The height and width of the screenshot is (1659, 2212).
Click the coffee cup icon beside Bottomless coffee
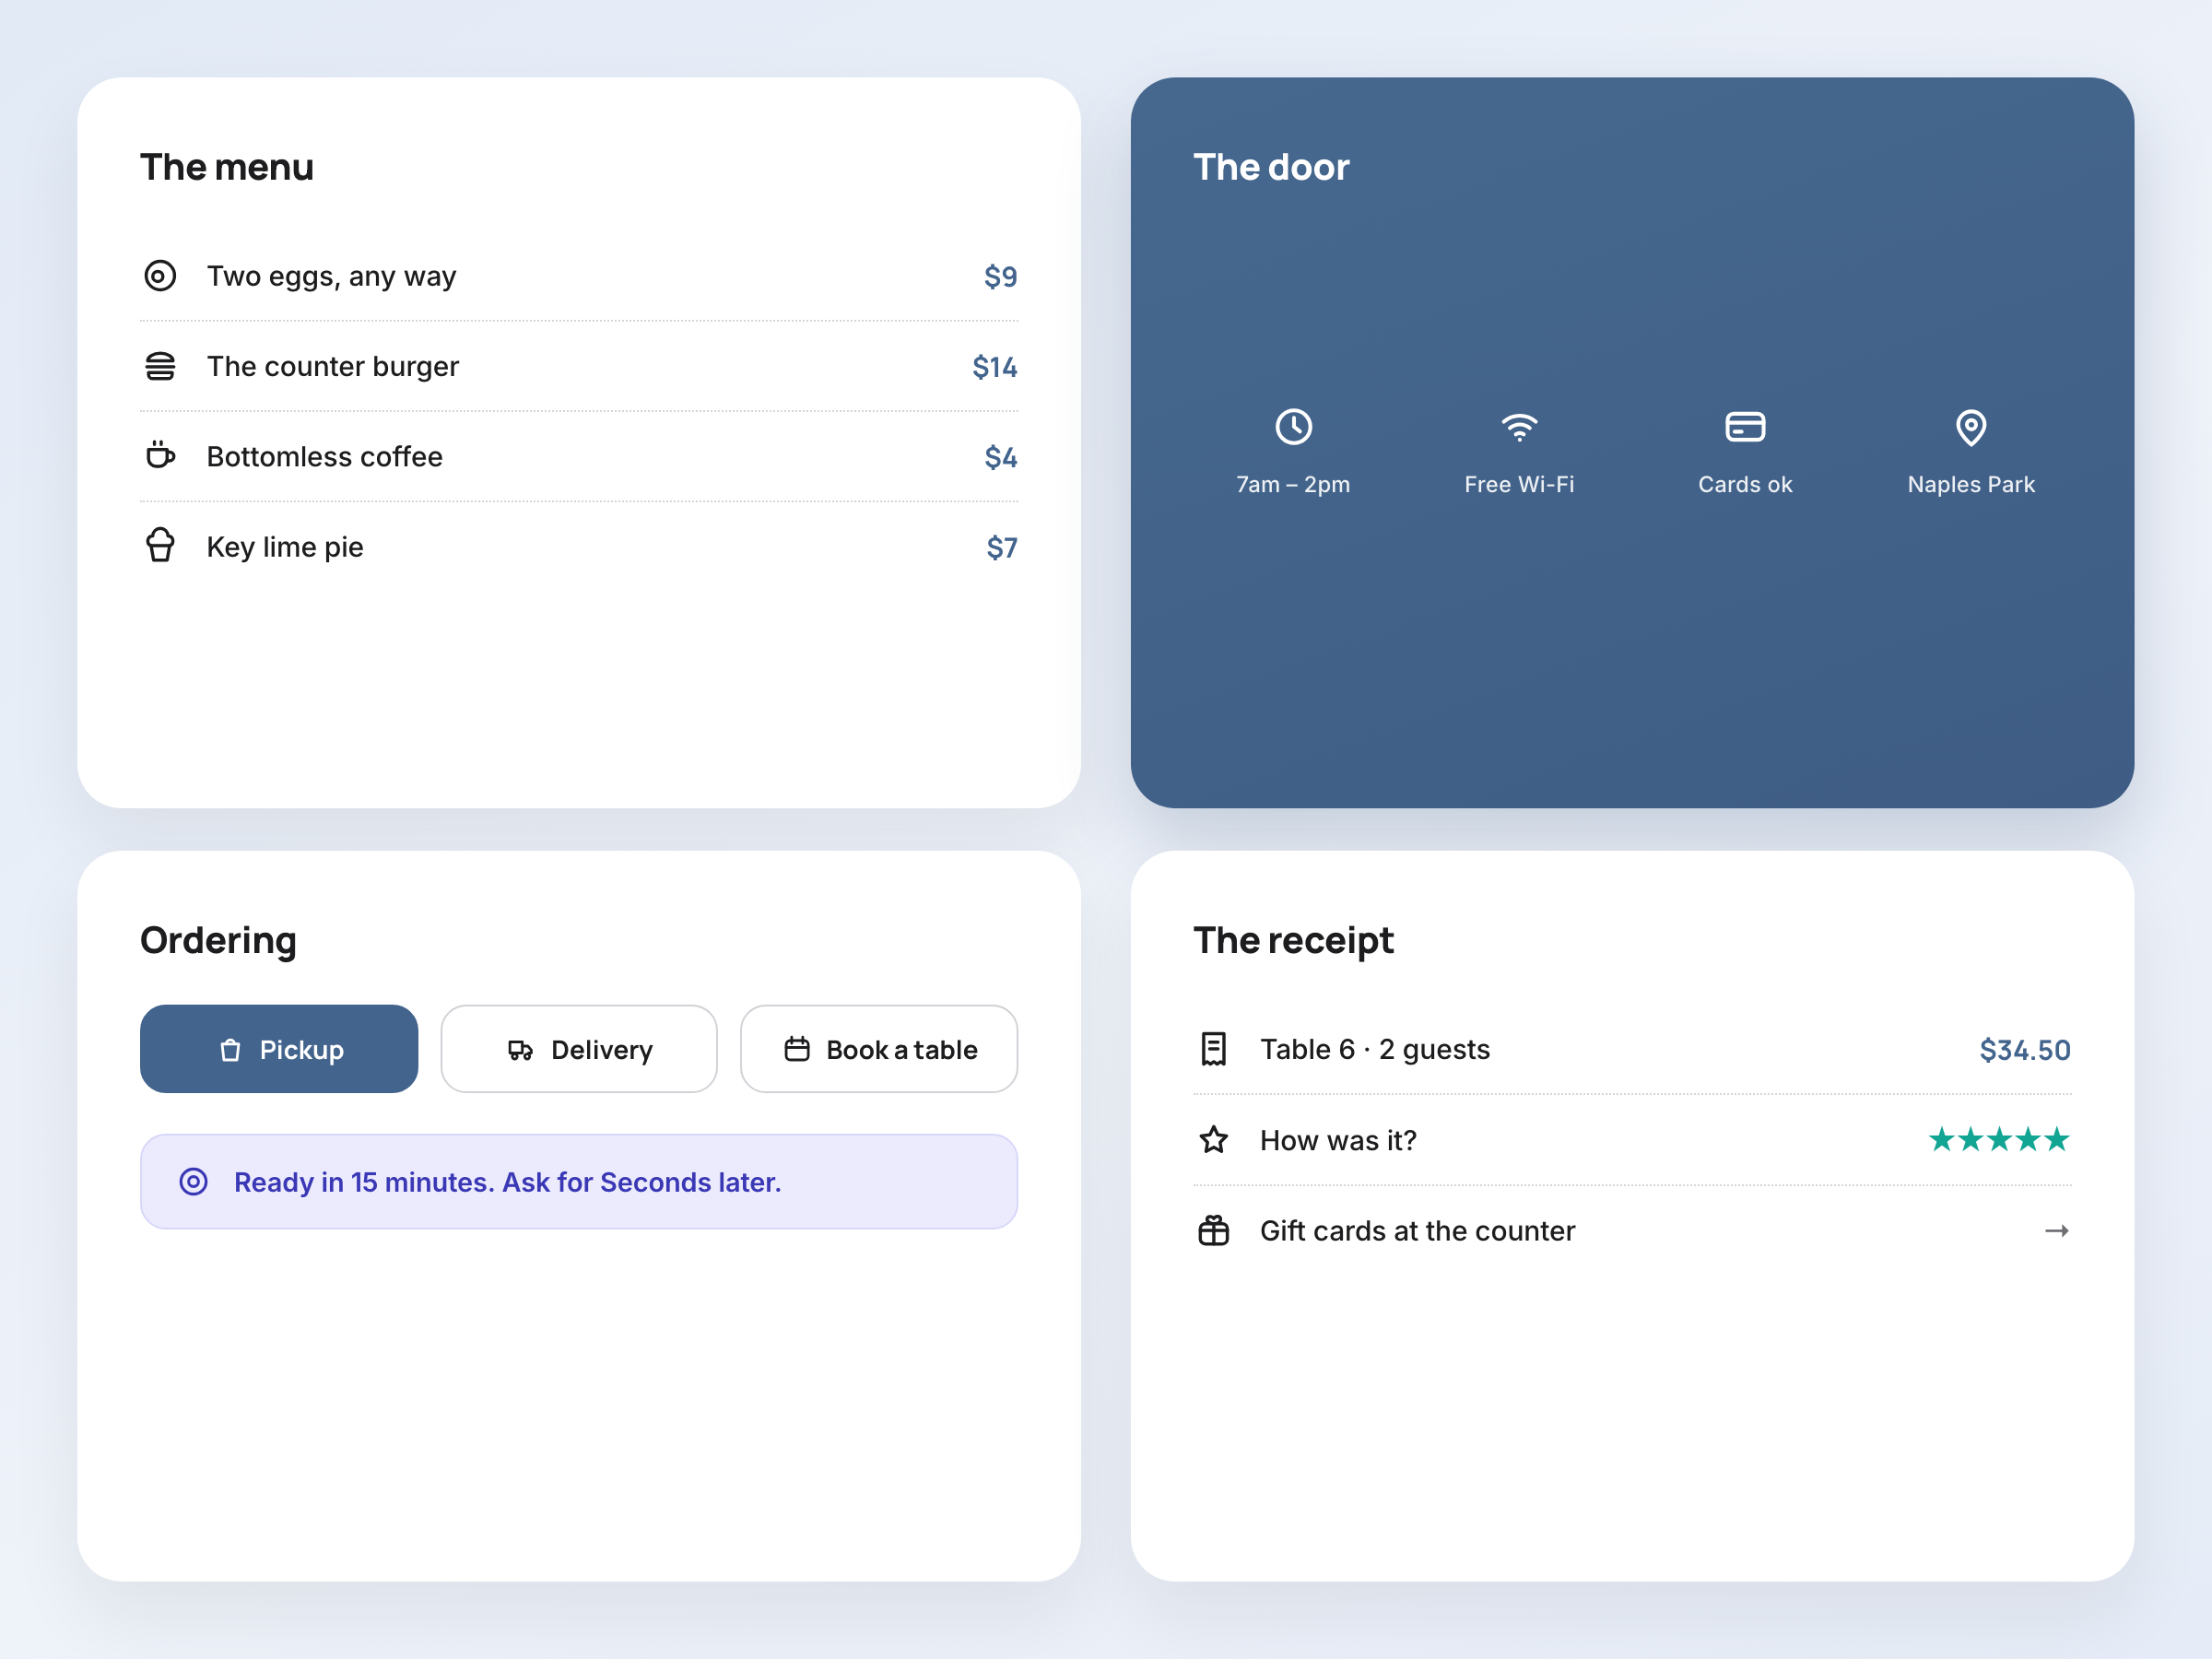(160, 456)
